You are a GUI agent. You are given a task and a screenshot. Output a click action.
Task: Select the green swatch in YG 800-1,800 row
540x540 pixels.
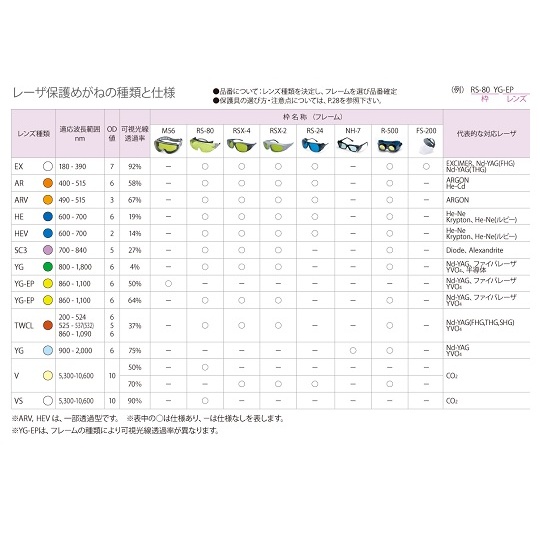pyautogui.click(x=48, y=267)
